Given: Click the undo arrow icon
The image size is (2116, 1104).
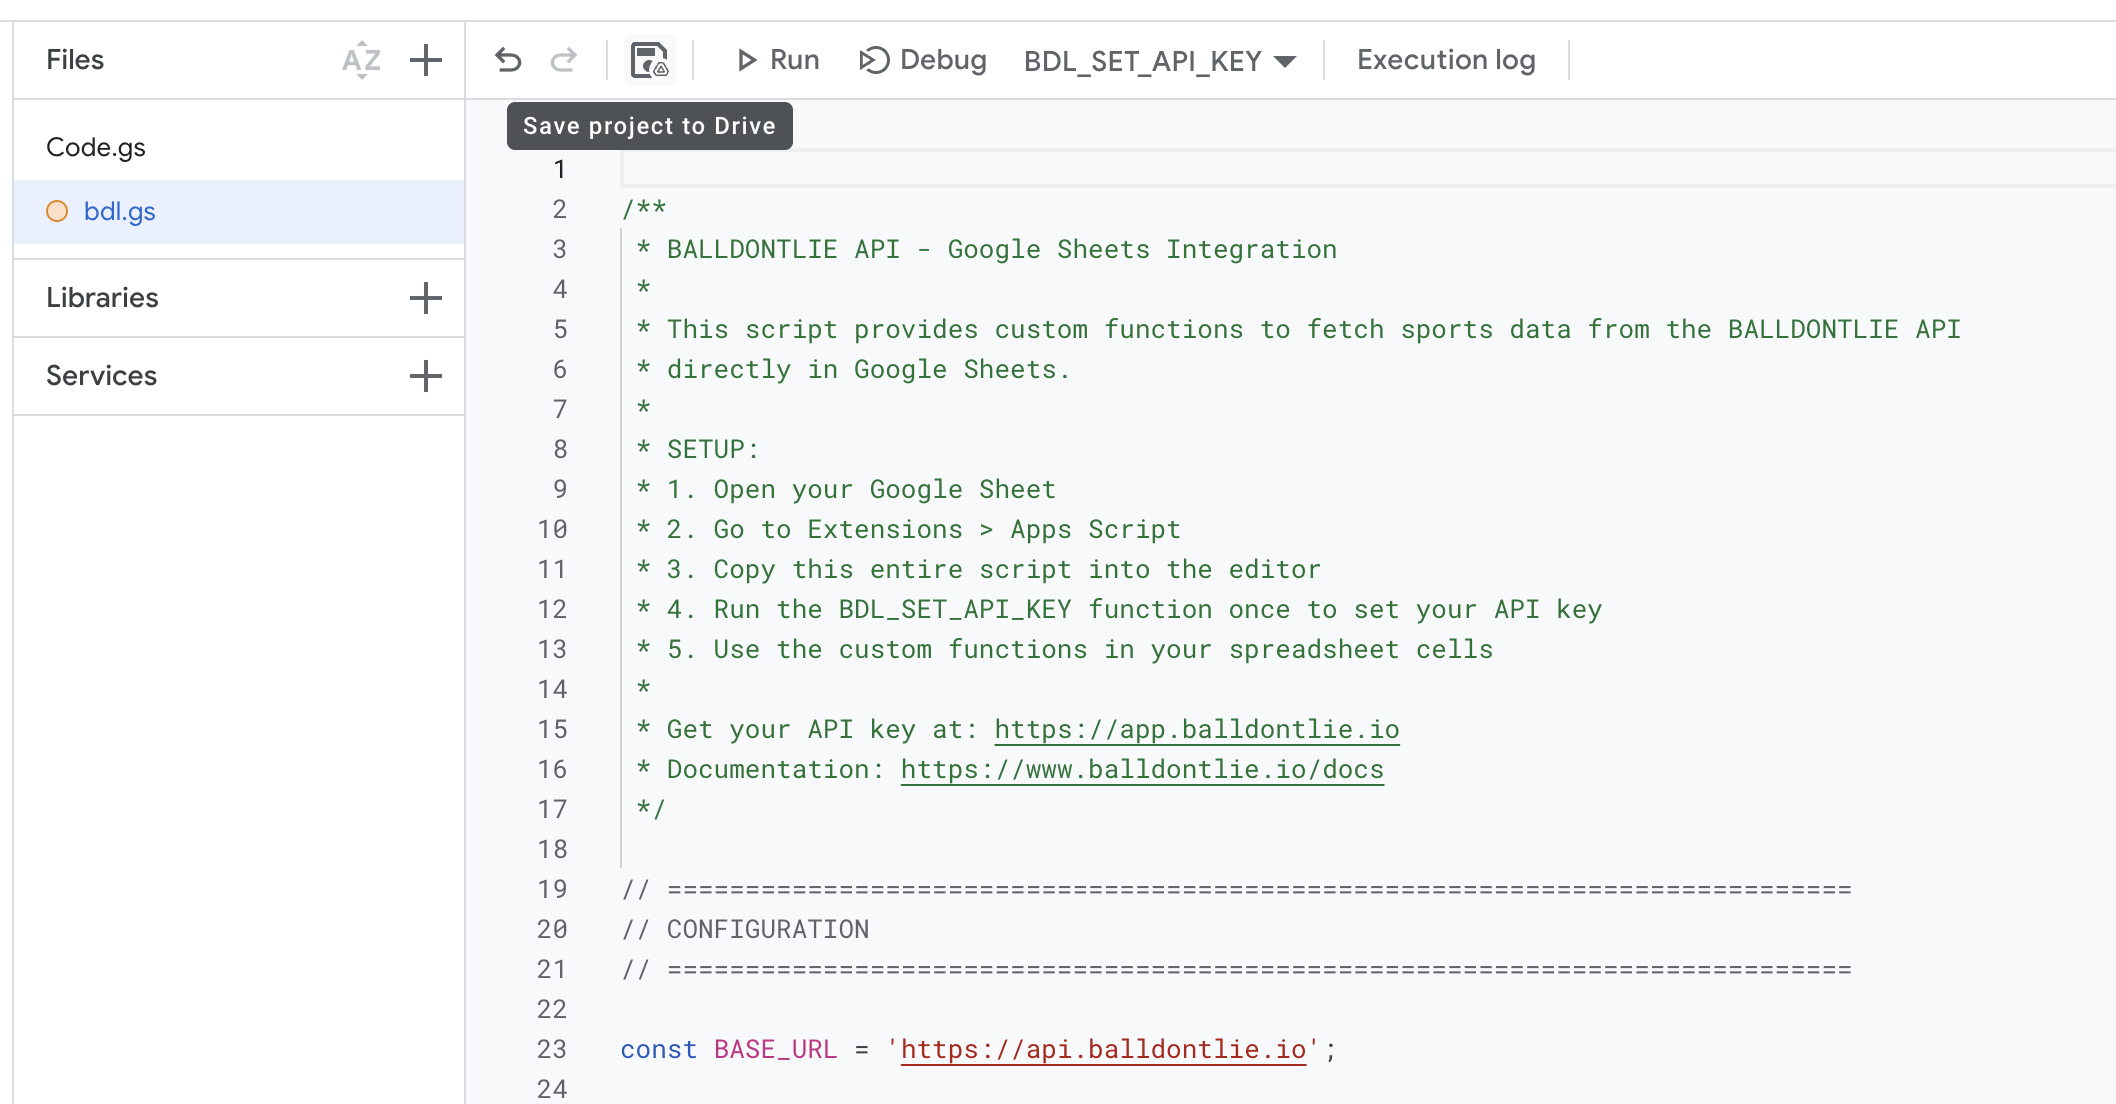Looking at the screenshot, I should tap(508, 60).
